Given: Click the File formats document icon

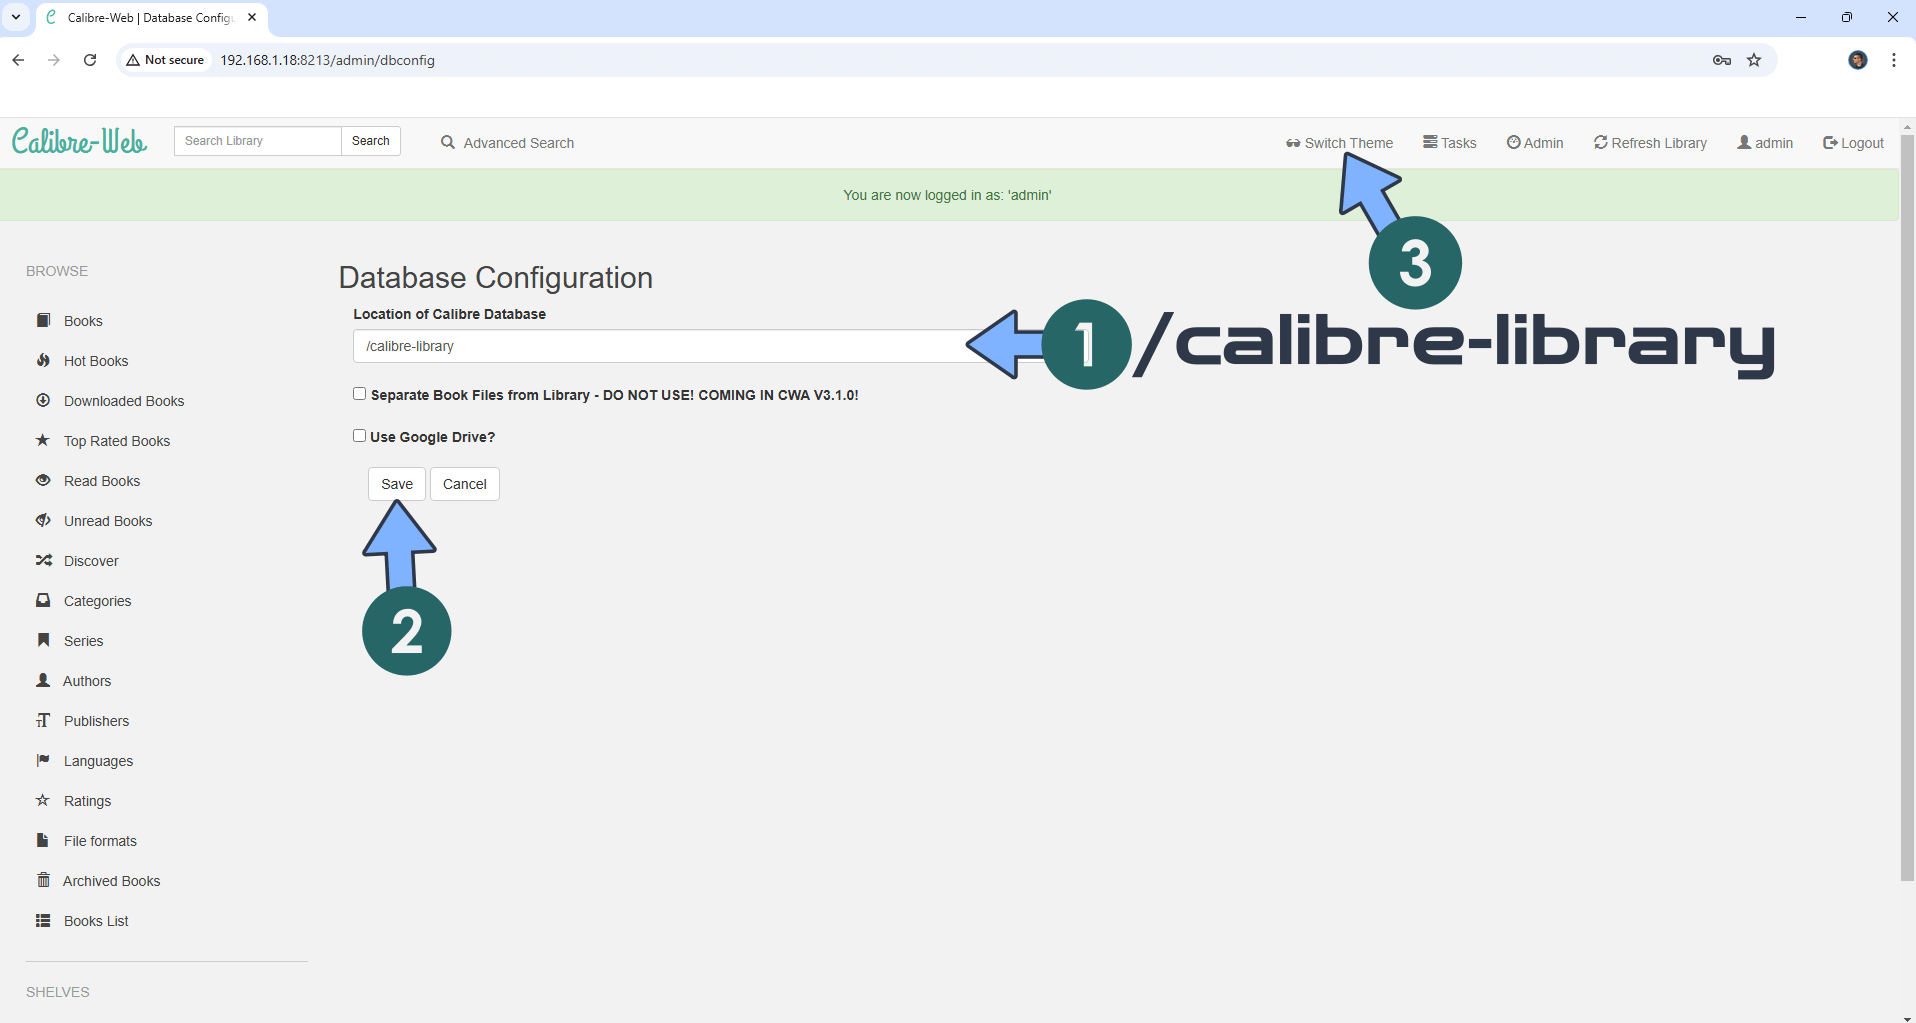Looking at the screenshot, I should pyautogui.click(x=43, y=840).
